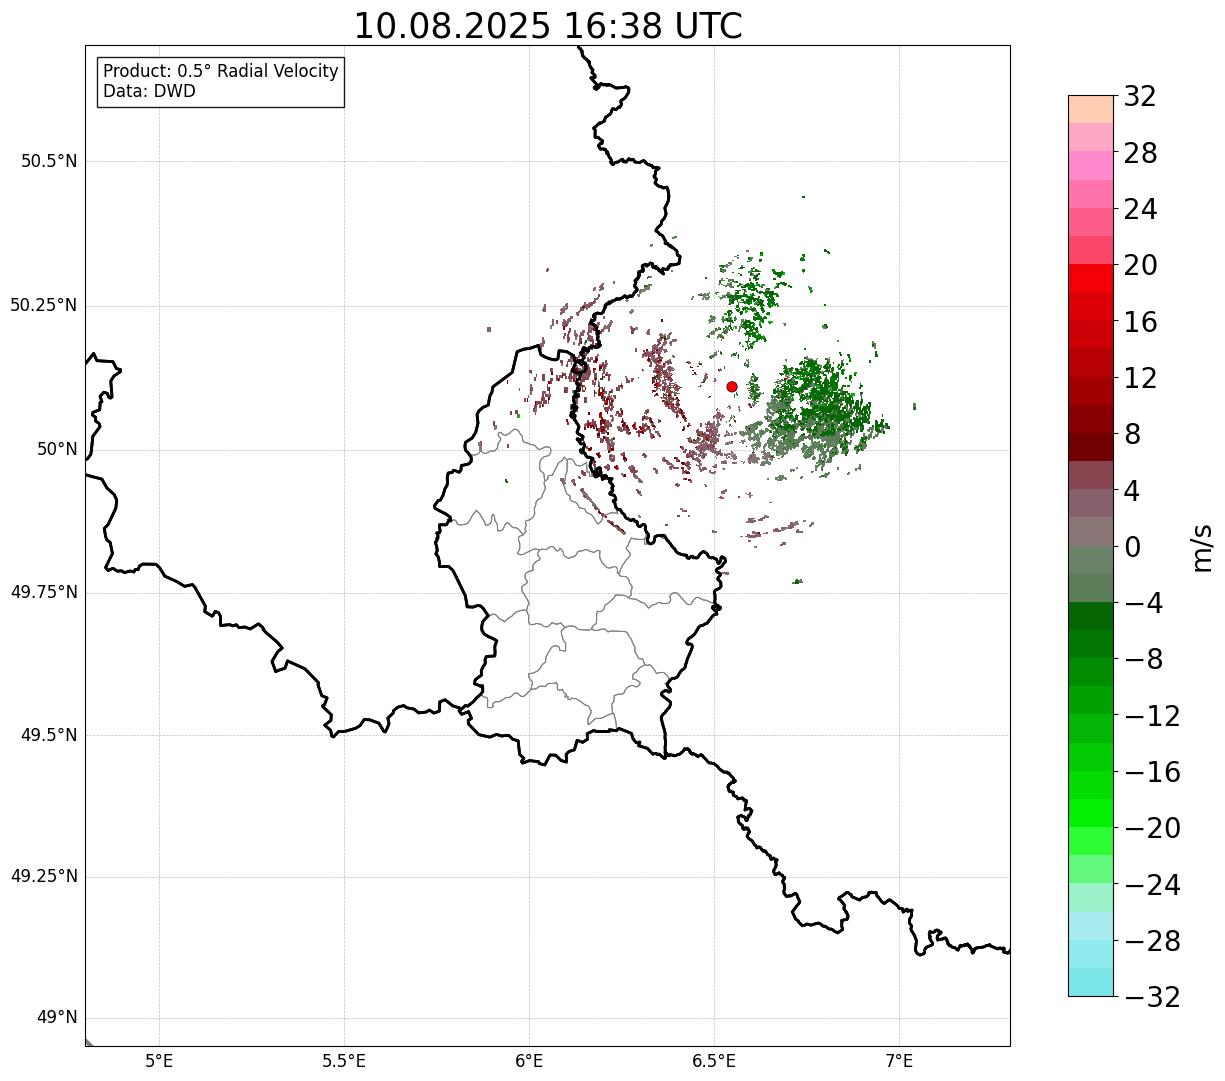Click the 6.5°E longitude label
Image resolution: width=1225 pixels, height=1081 pixels.
coord(715,1061)
